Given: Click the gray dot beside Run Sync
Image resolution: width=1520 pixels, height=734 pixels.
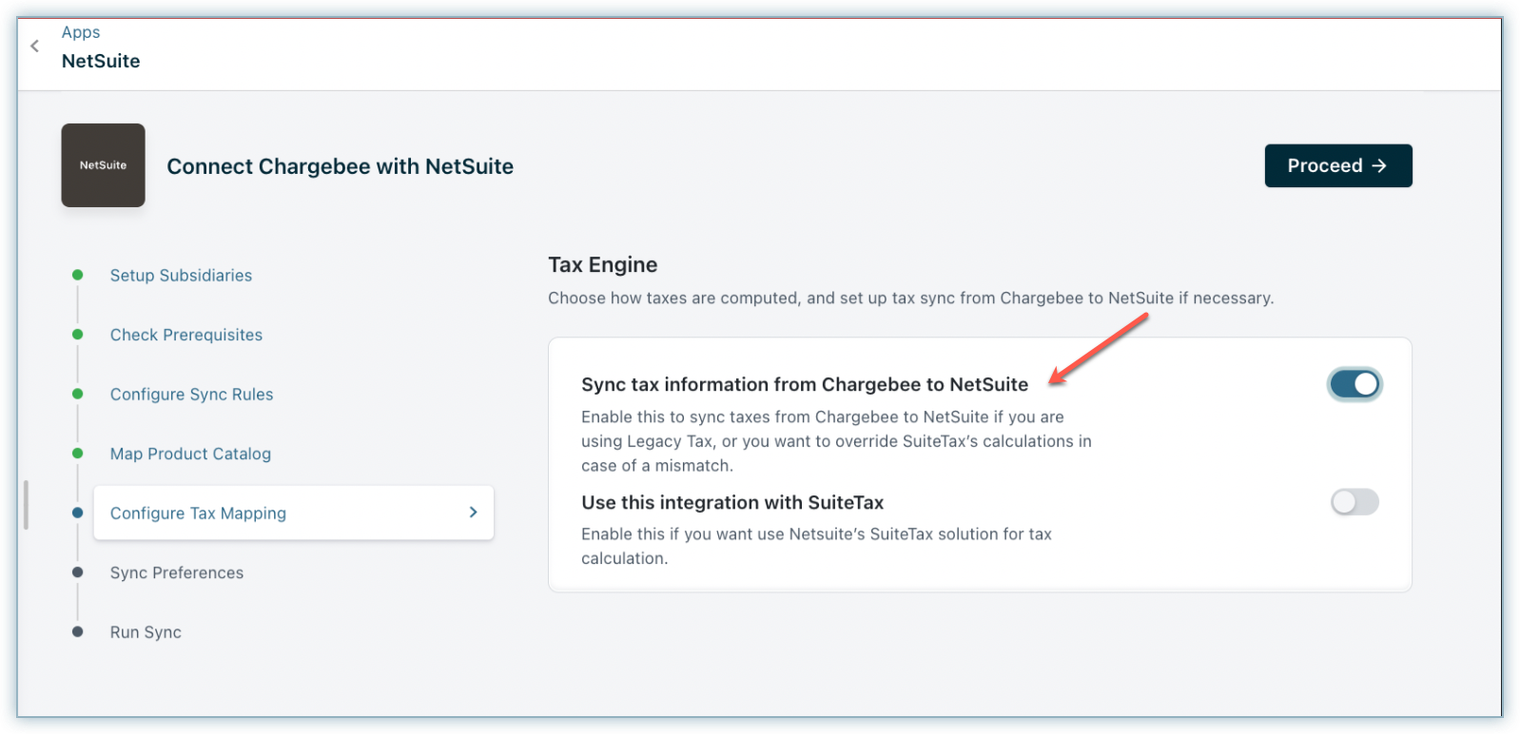Looking at the screenshot, I should point(78,632).
